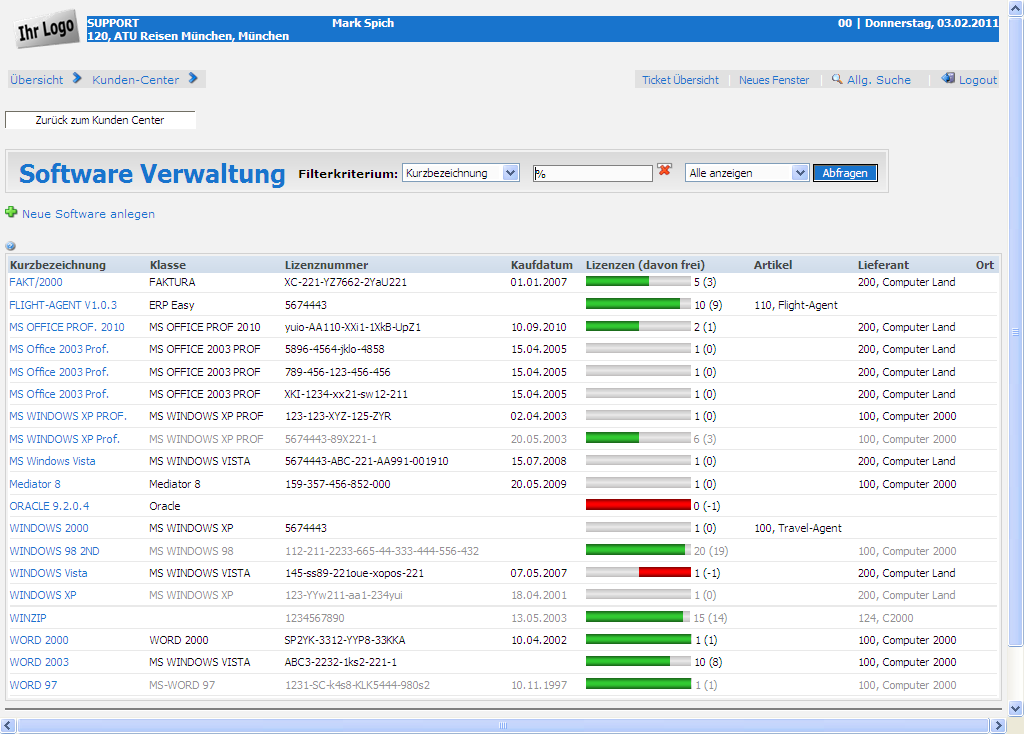1024x734 pixels.
Task: Click the Lieferant column header
Action: coord(883,265)
